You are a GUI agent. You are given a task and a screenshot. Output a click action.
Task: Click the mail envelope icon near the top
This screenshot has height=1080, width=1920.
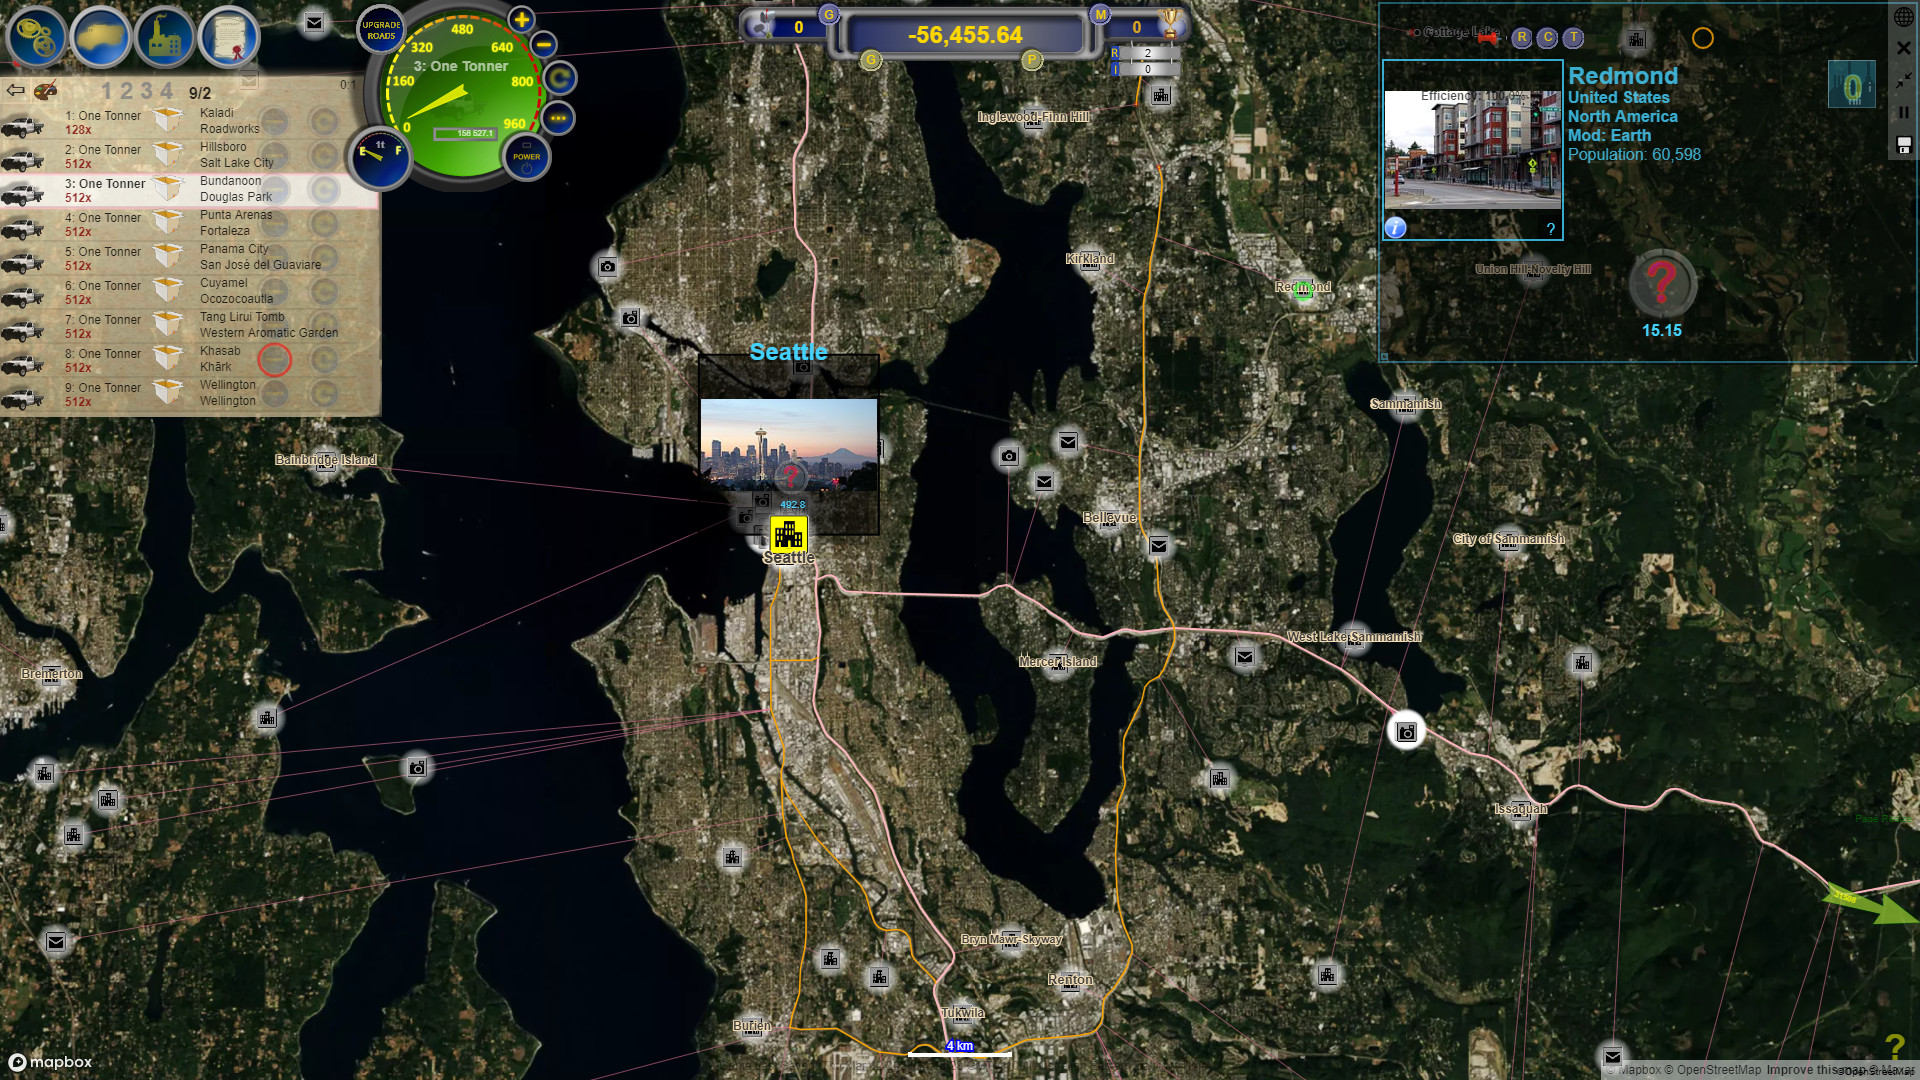(313, 22)
